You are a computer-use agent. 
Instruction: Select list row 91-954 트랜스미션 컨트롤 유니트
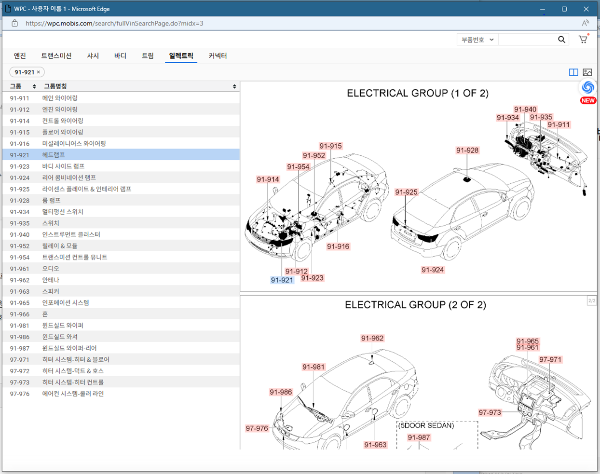coord(121,257)
